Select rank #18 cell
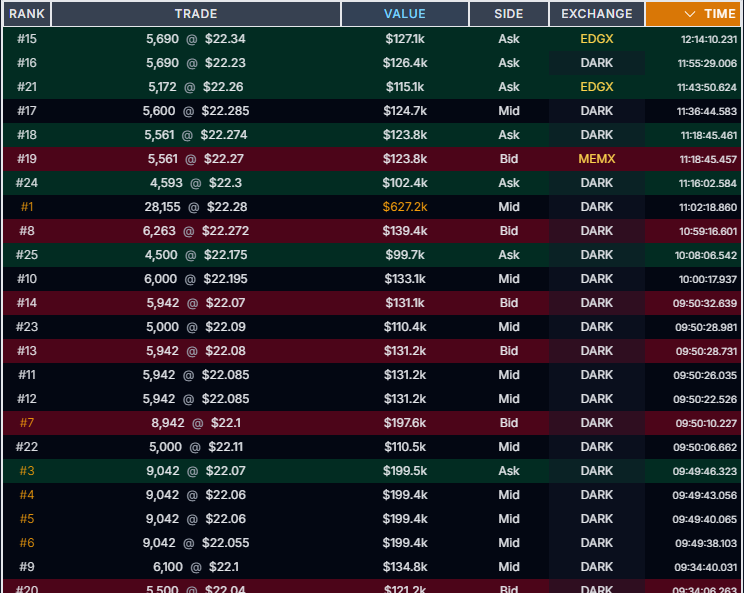 point(27,135)
